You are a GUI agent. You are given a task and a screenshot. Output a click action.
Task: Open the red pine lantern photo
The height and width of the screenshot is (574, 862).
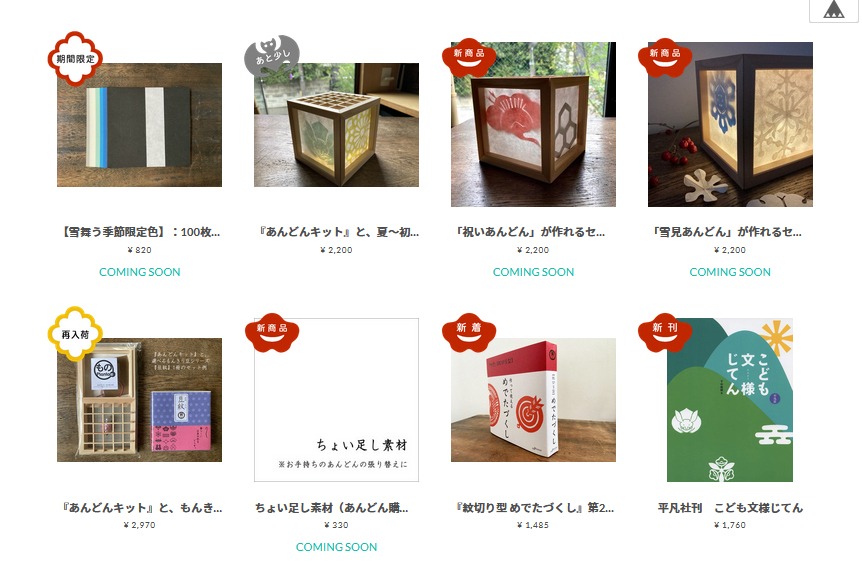(533, 124)
